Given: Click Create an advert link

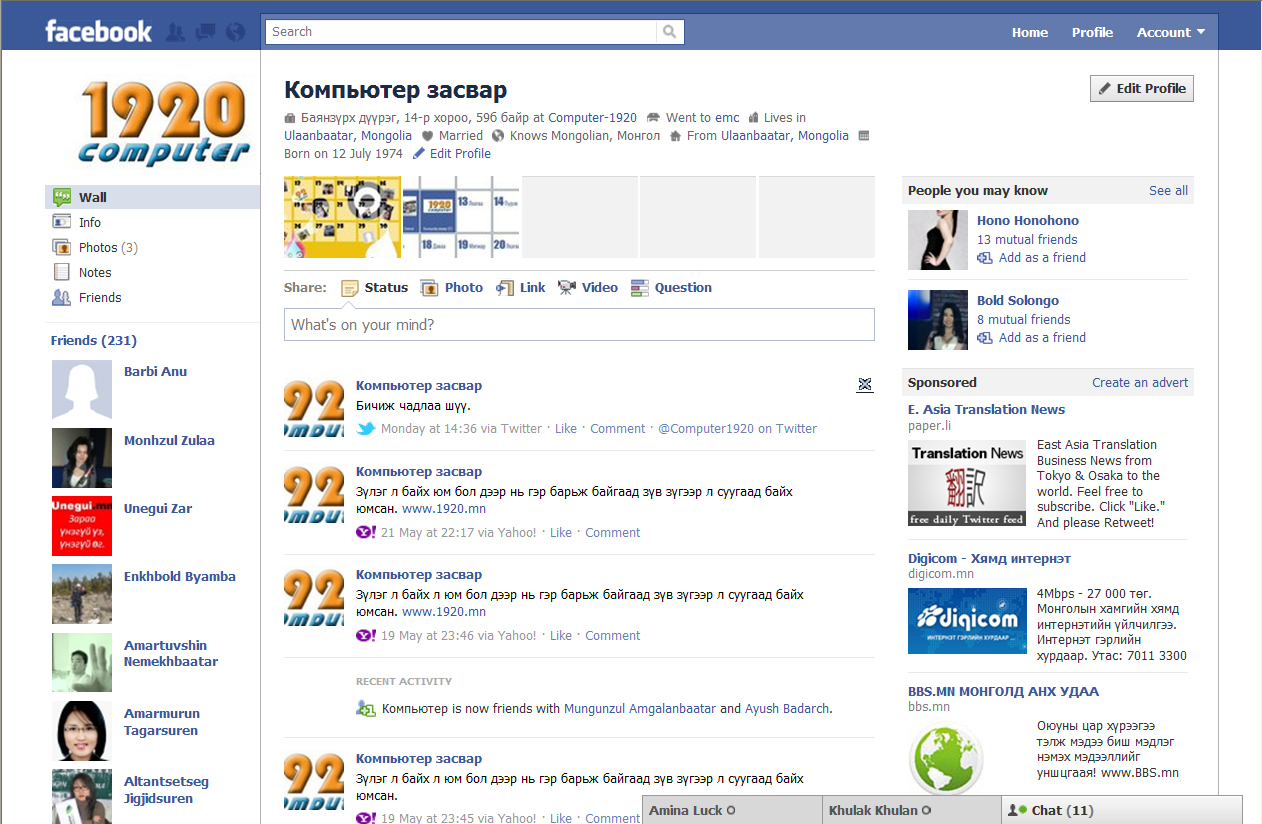Looking at the screenshot, I should click(1140, 383).
